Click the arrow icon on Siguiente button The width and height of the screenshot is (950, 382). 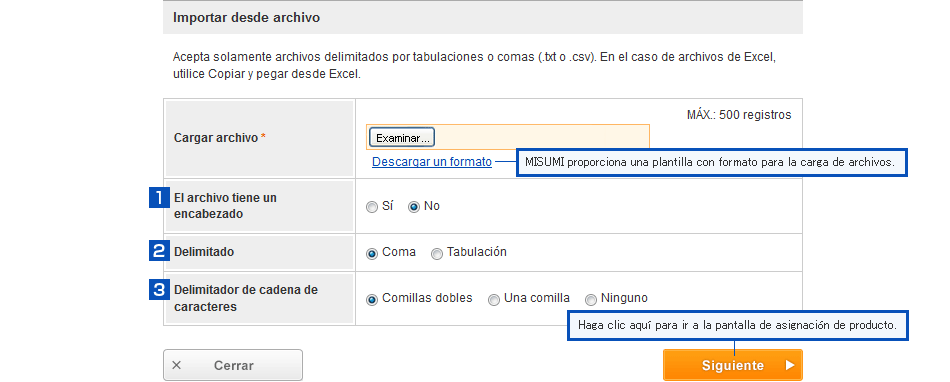click(789, 365)
